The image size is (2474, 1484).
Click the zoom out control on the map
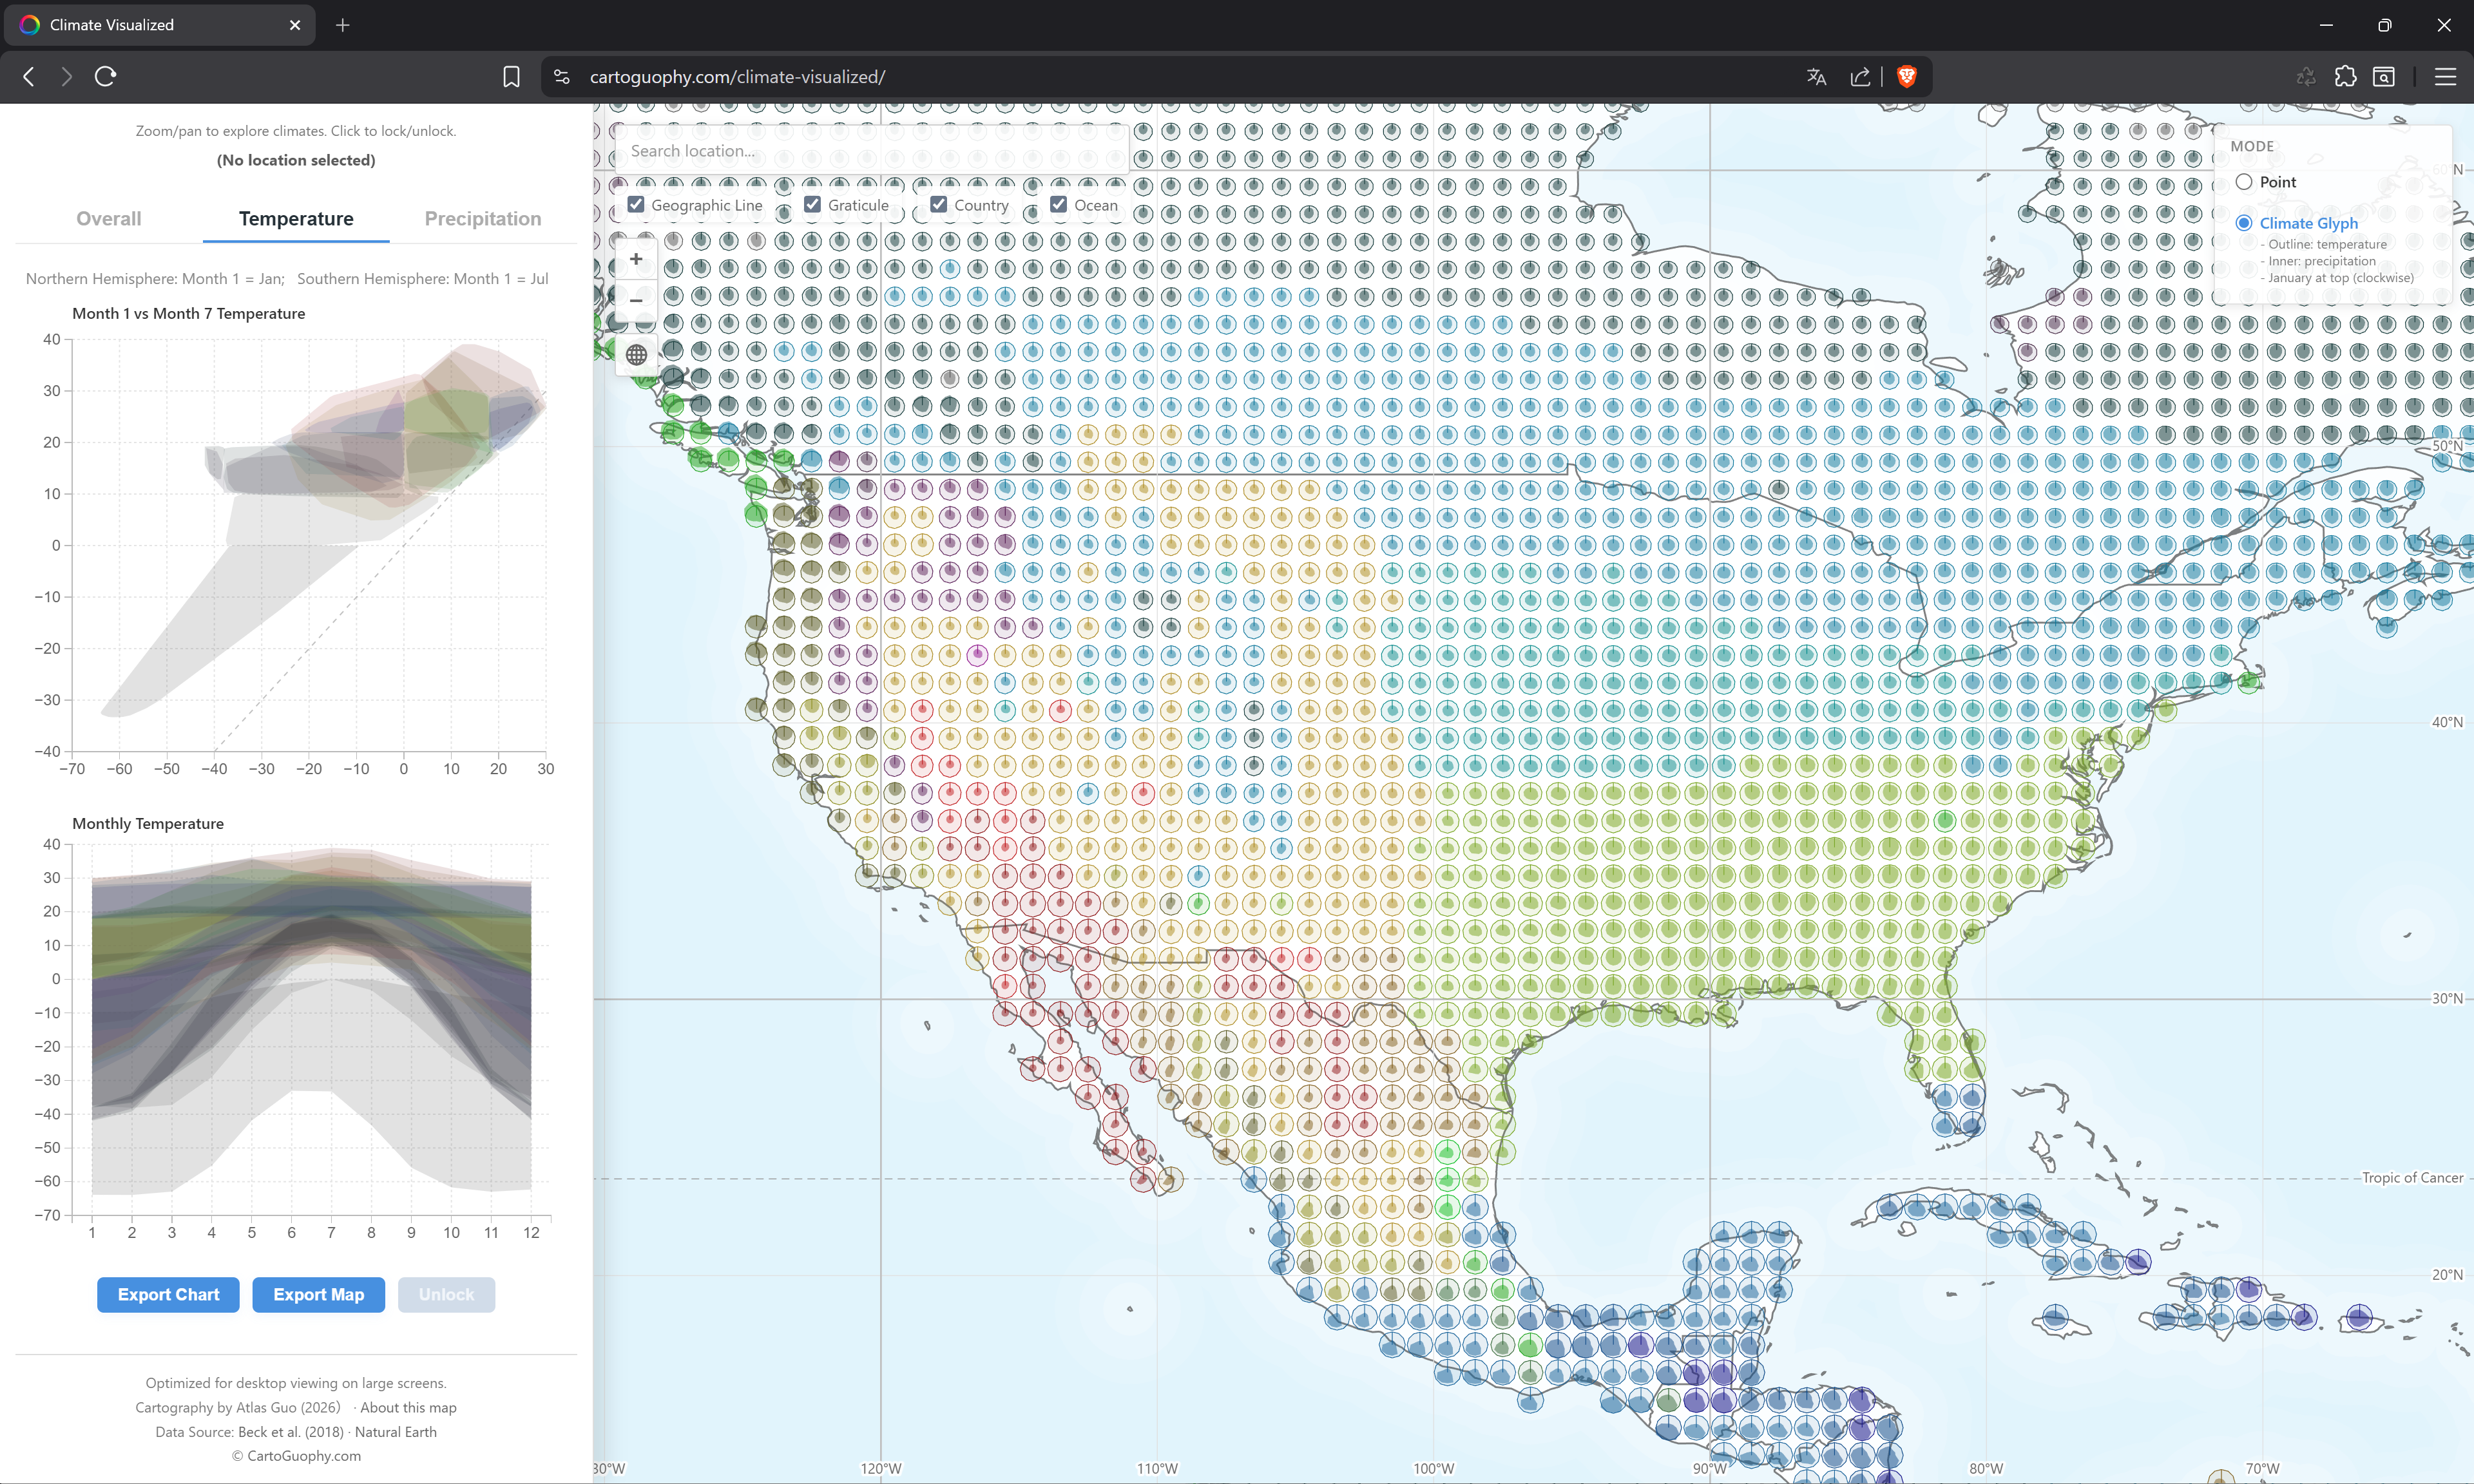(637, 300)
